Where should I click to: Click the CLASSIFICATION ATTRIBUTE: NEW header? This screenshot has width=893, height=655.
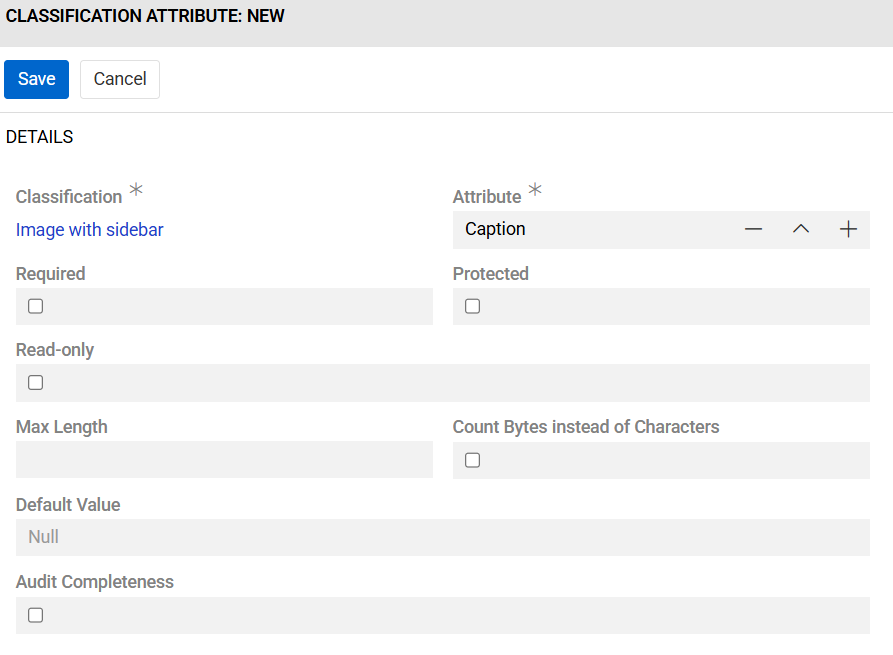[145, 16]
